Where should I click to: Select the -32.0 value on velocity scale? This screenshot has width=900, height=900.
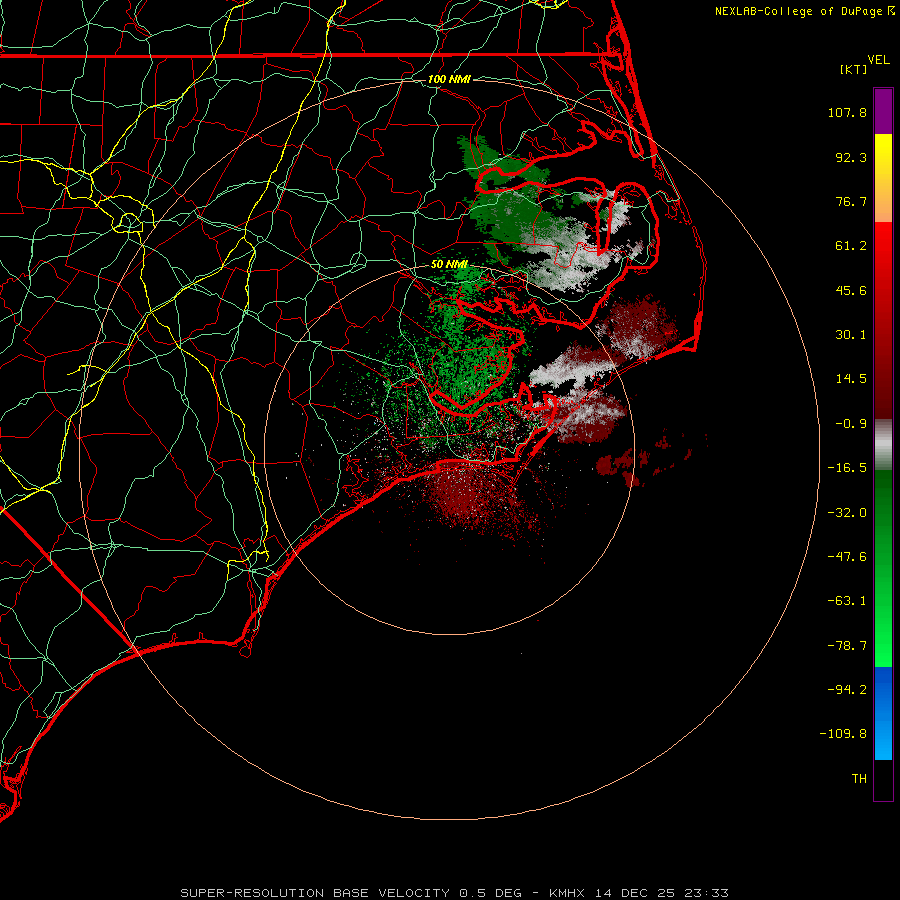pos(847,513)
